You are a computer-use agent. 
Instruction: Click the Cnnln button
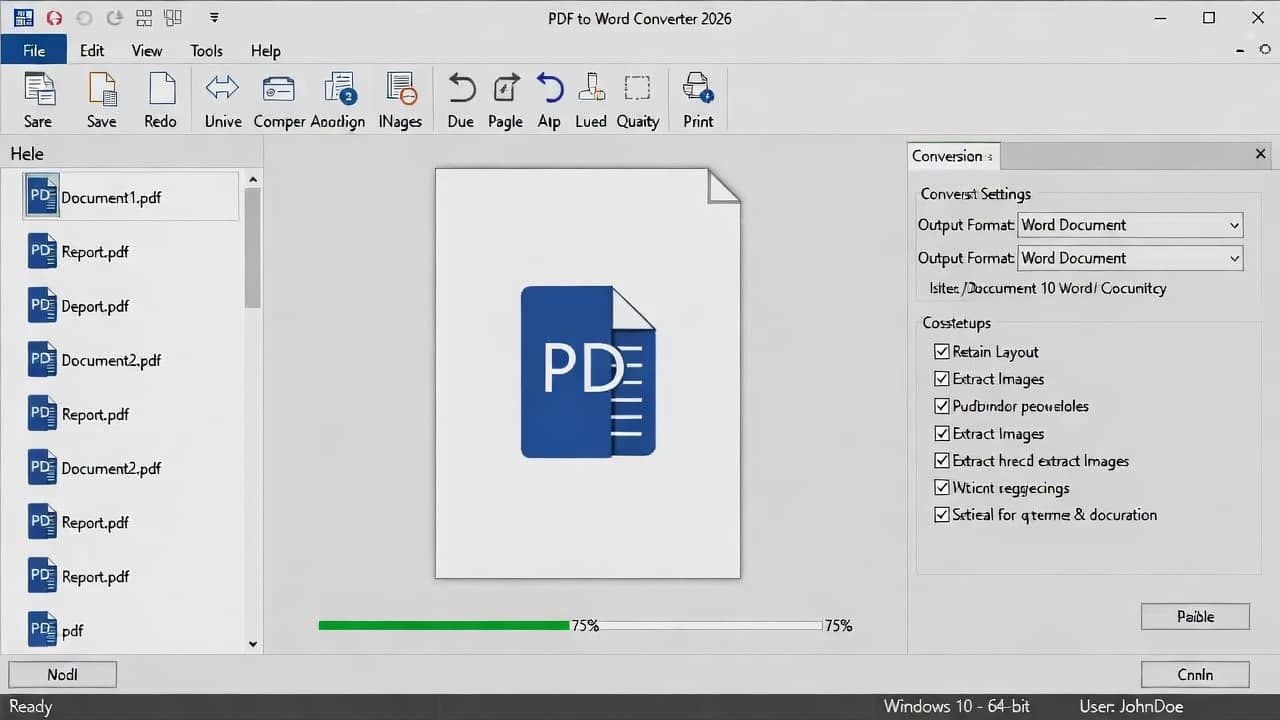1195,674
